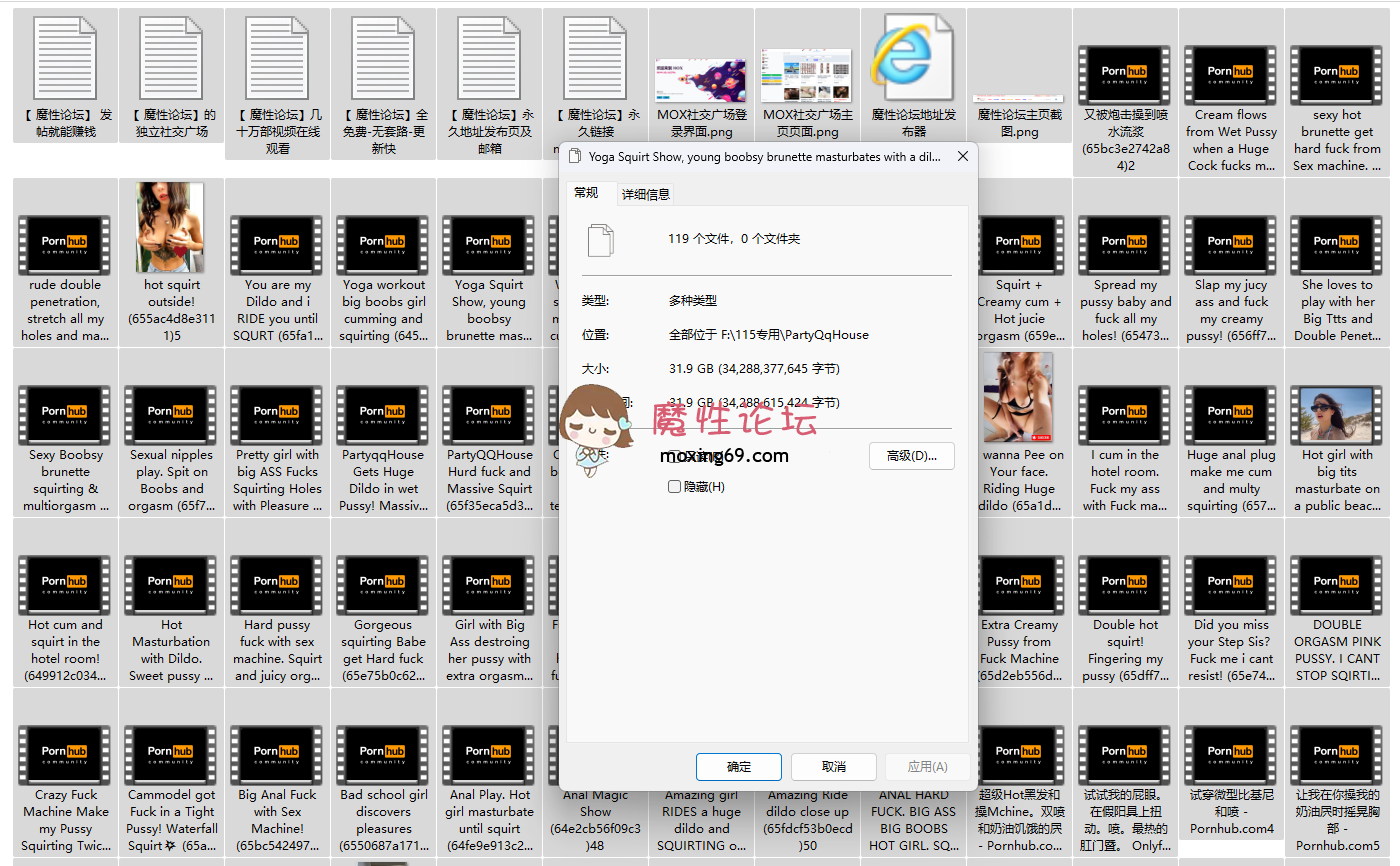
Task: Close the properties dialog window
Action: click(x=963, y=157)
